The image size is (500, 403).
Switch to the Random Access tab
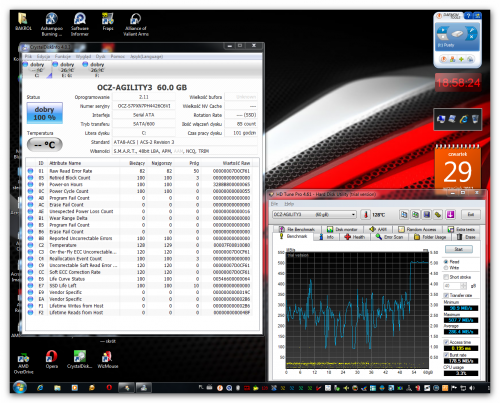(x=417, y=229)
